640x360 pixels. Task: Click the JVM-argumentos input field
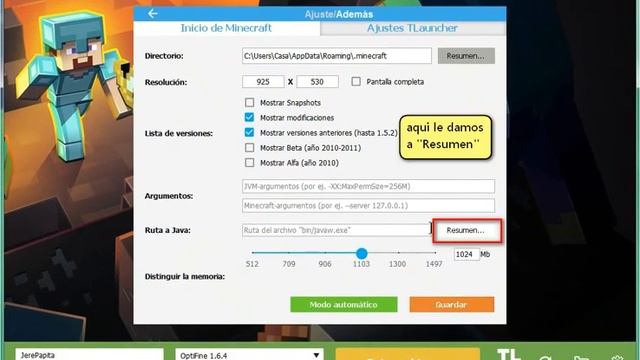pos(368,187)
